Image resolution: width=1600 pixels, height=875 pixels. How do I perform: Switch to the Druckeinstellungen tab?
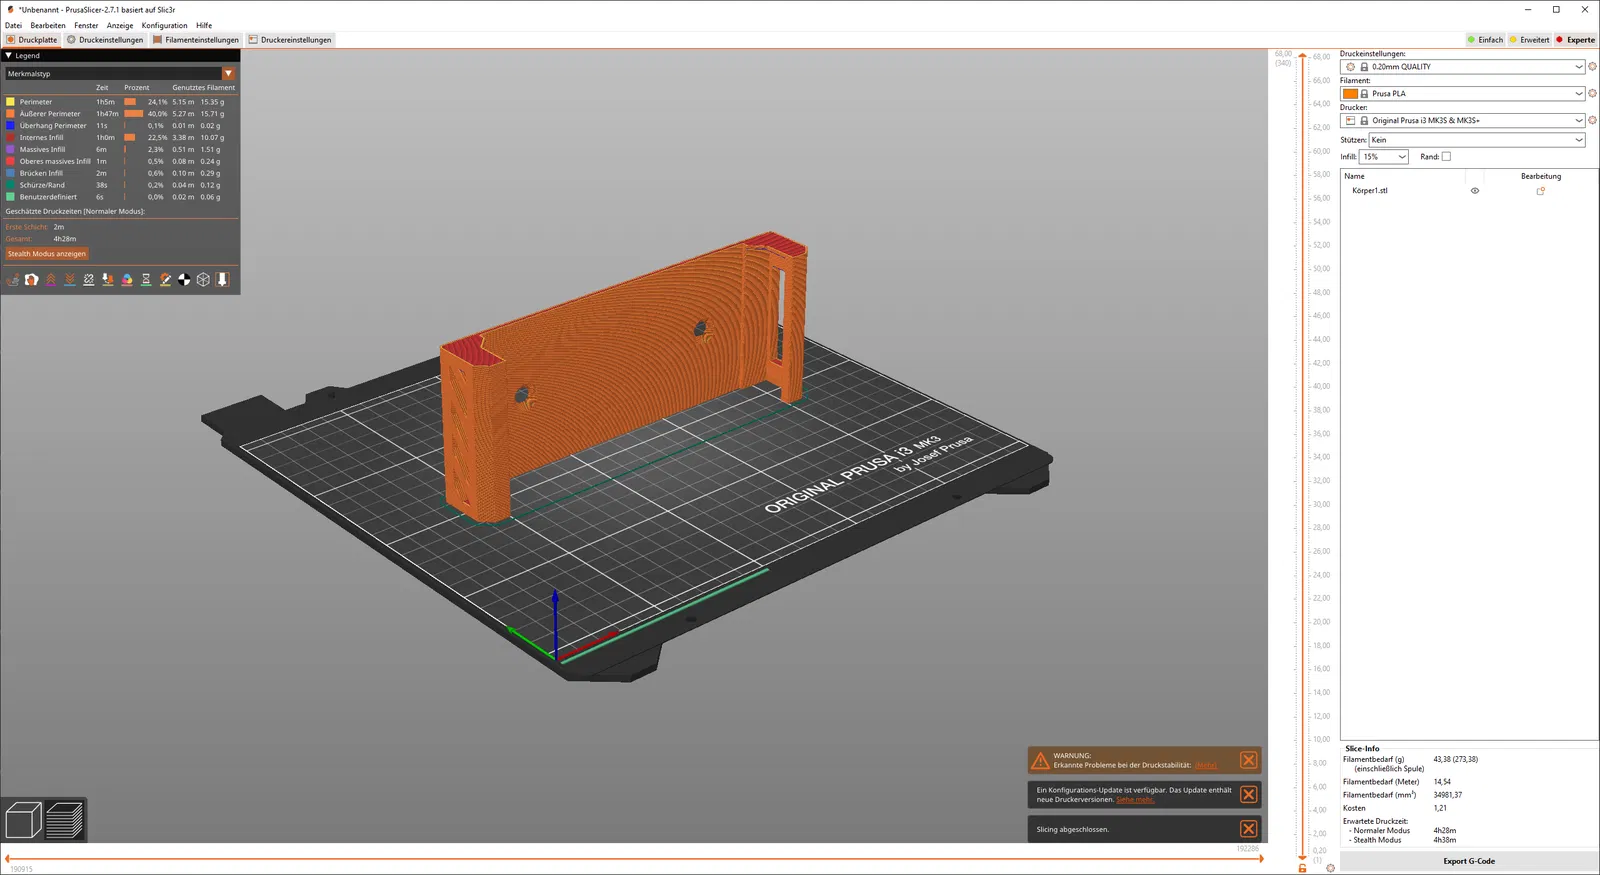(105, 40)
